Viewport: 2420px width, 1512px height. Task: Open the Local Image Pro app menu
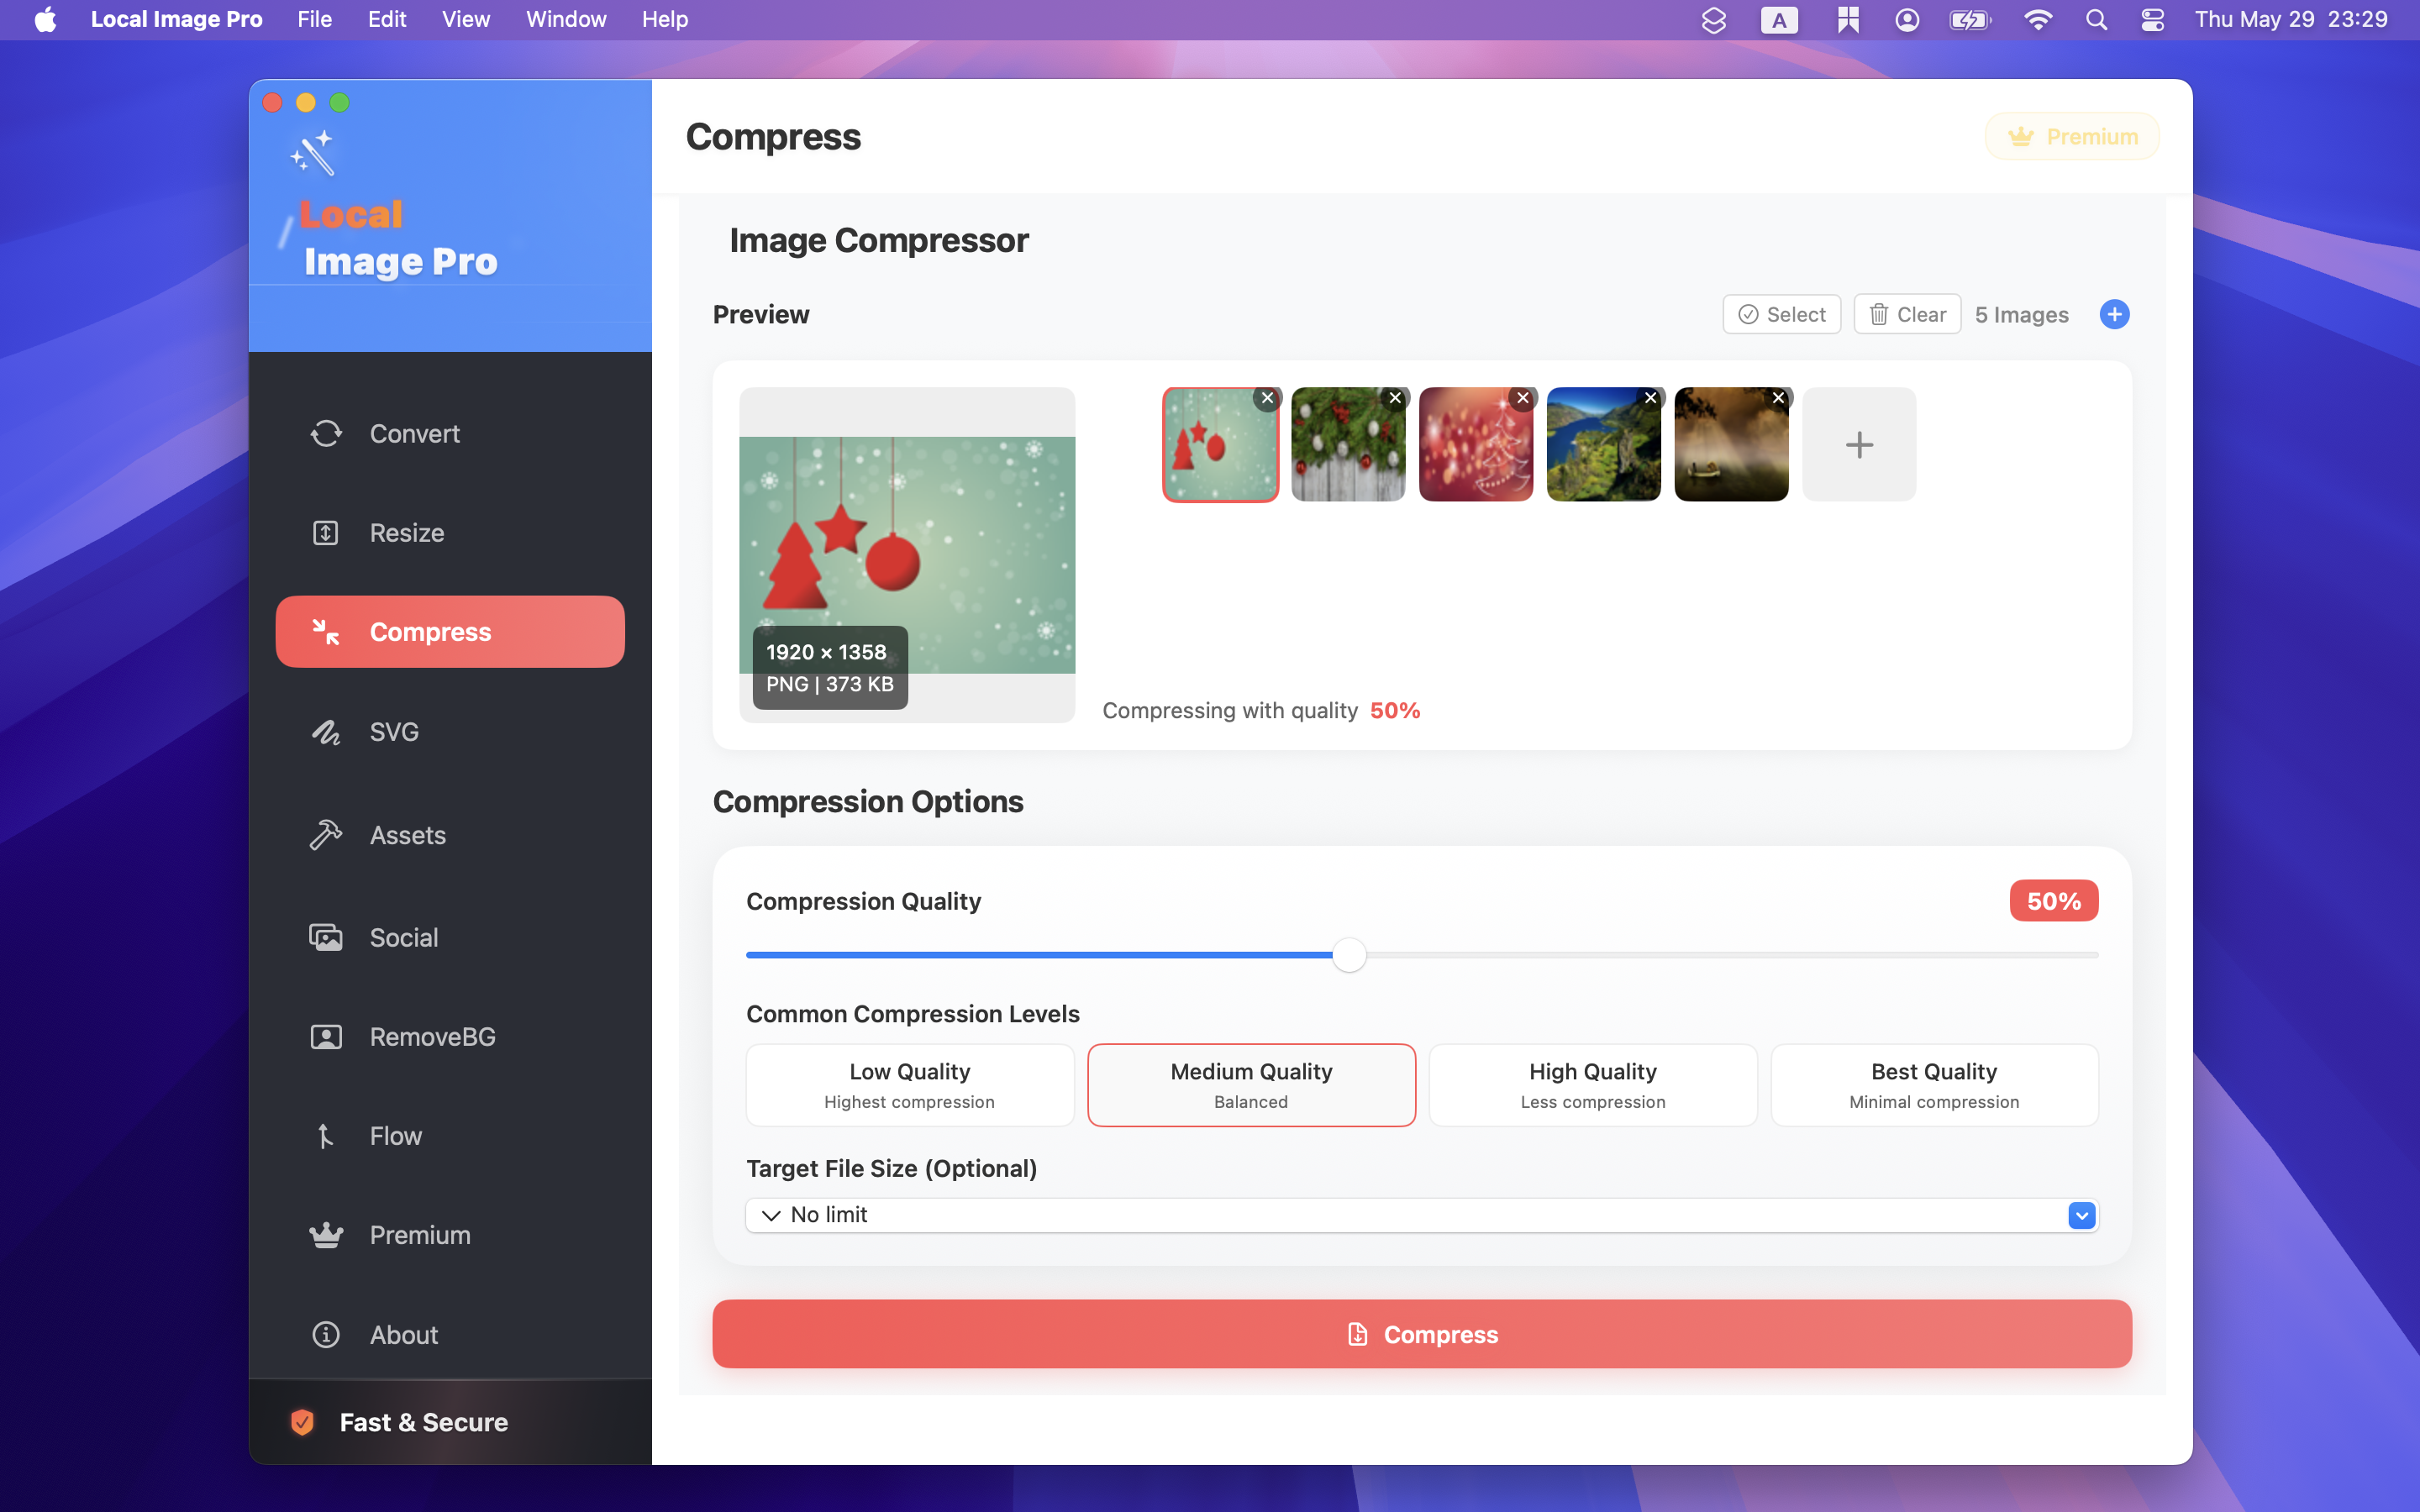(176, 20)
